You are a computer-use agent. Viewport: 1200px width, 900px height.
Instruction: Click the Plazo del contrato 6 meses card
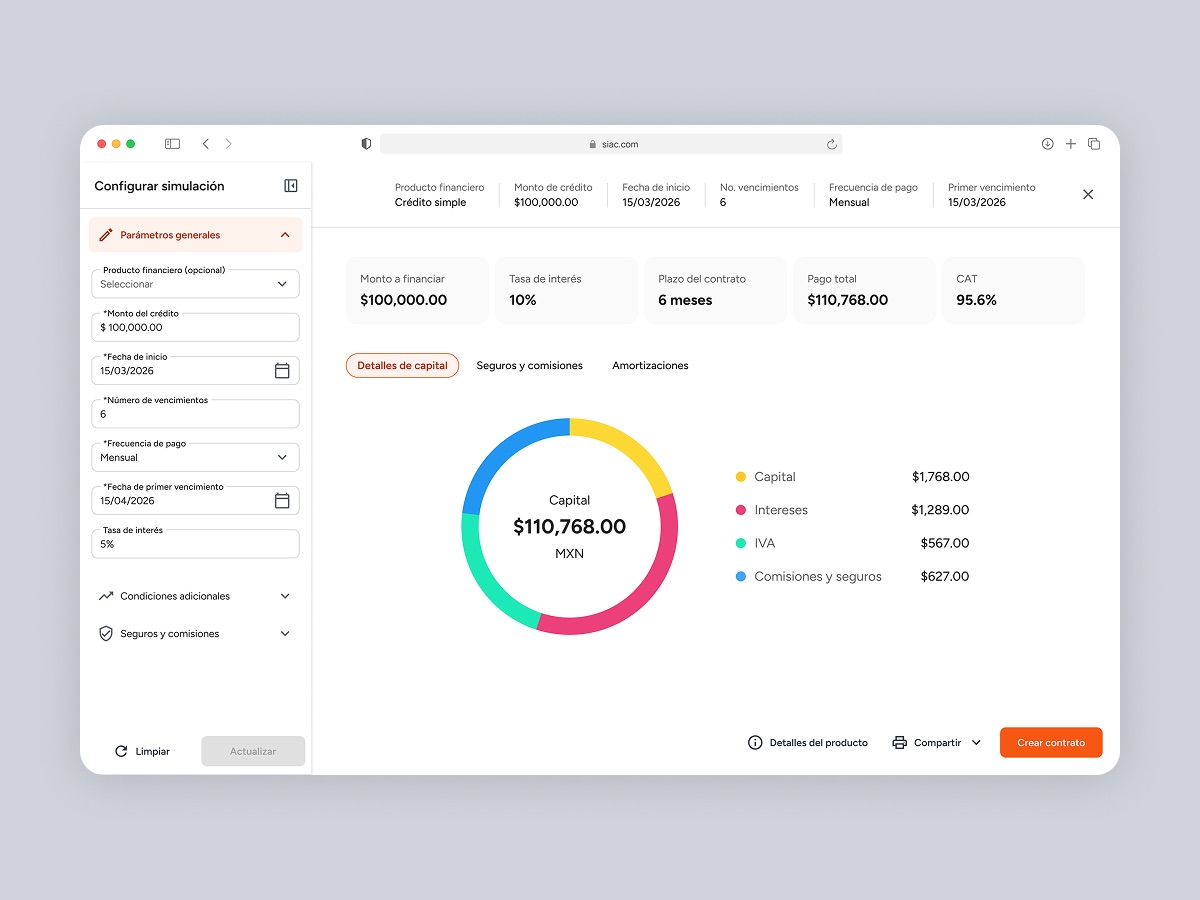[x=715, y=290]
